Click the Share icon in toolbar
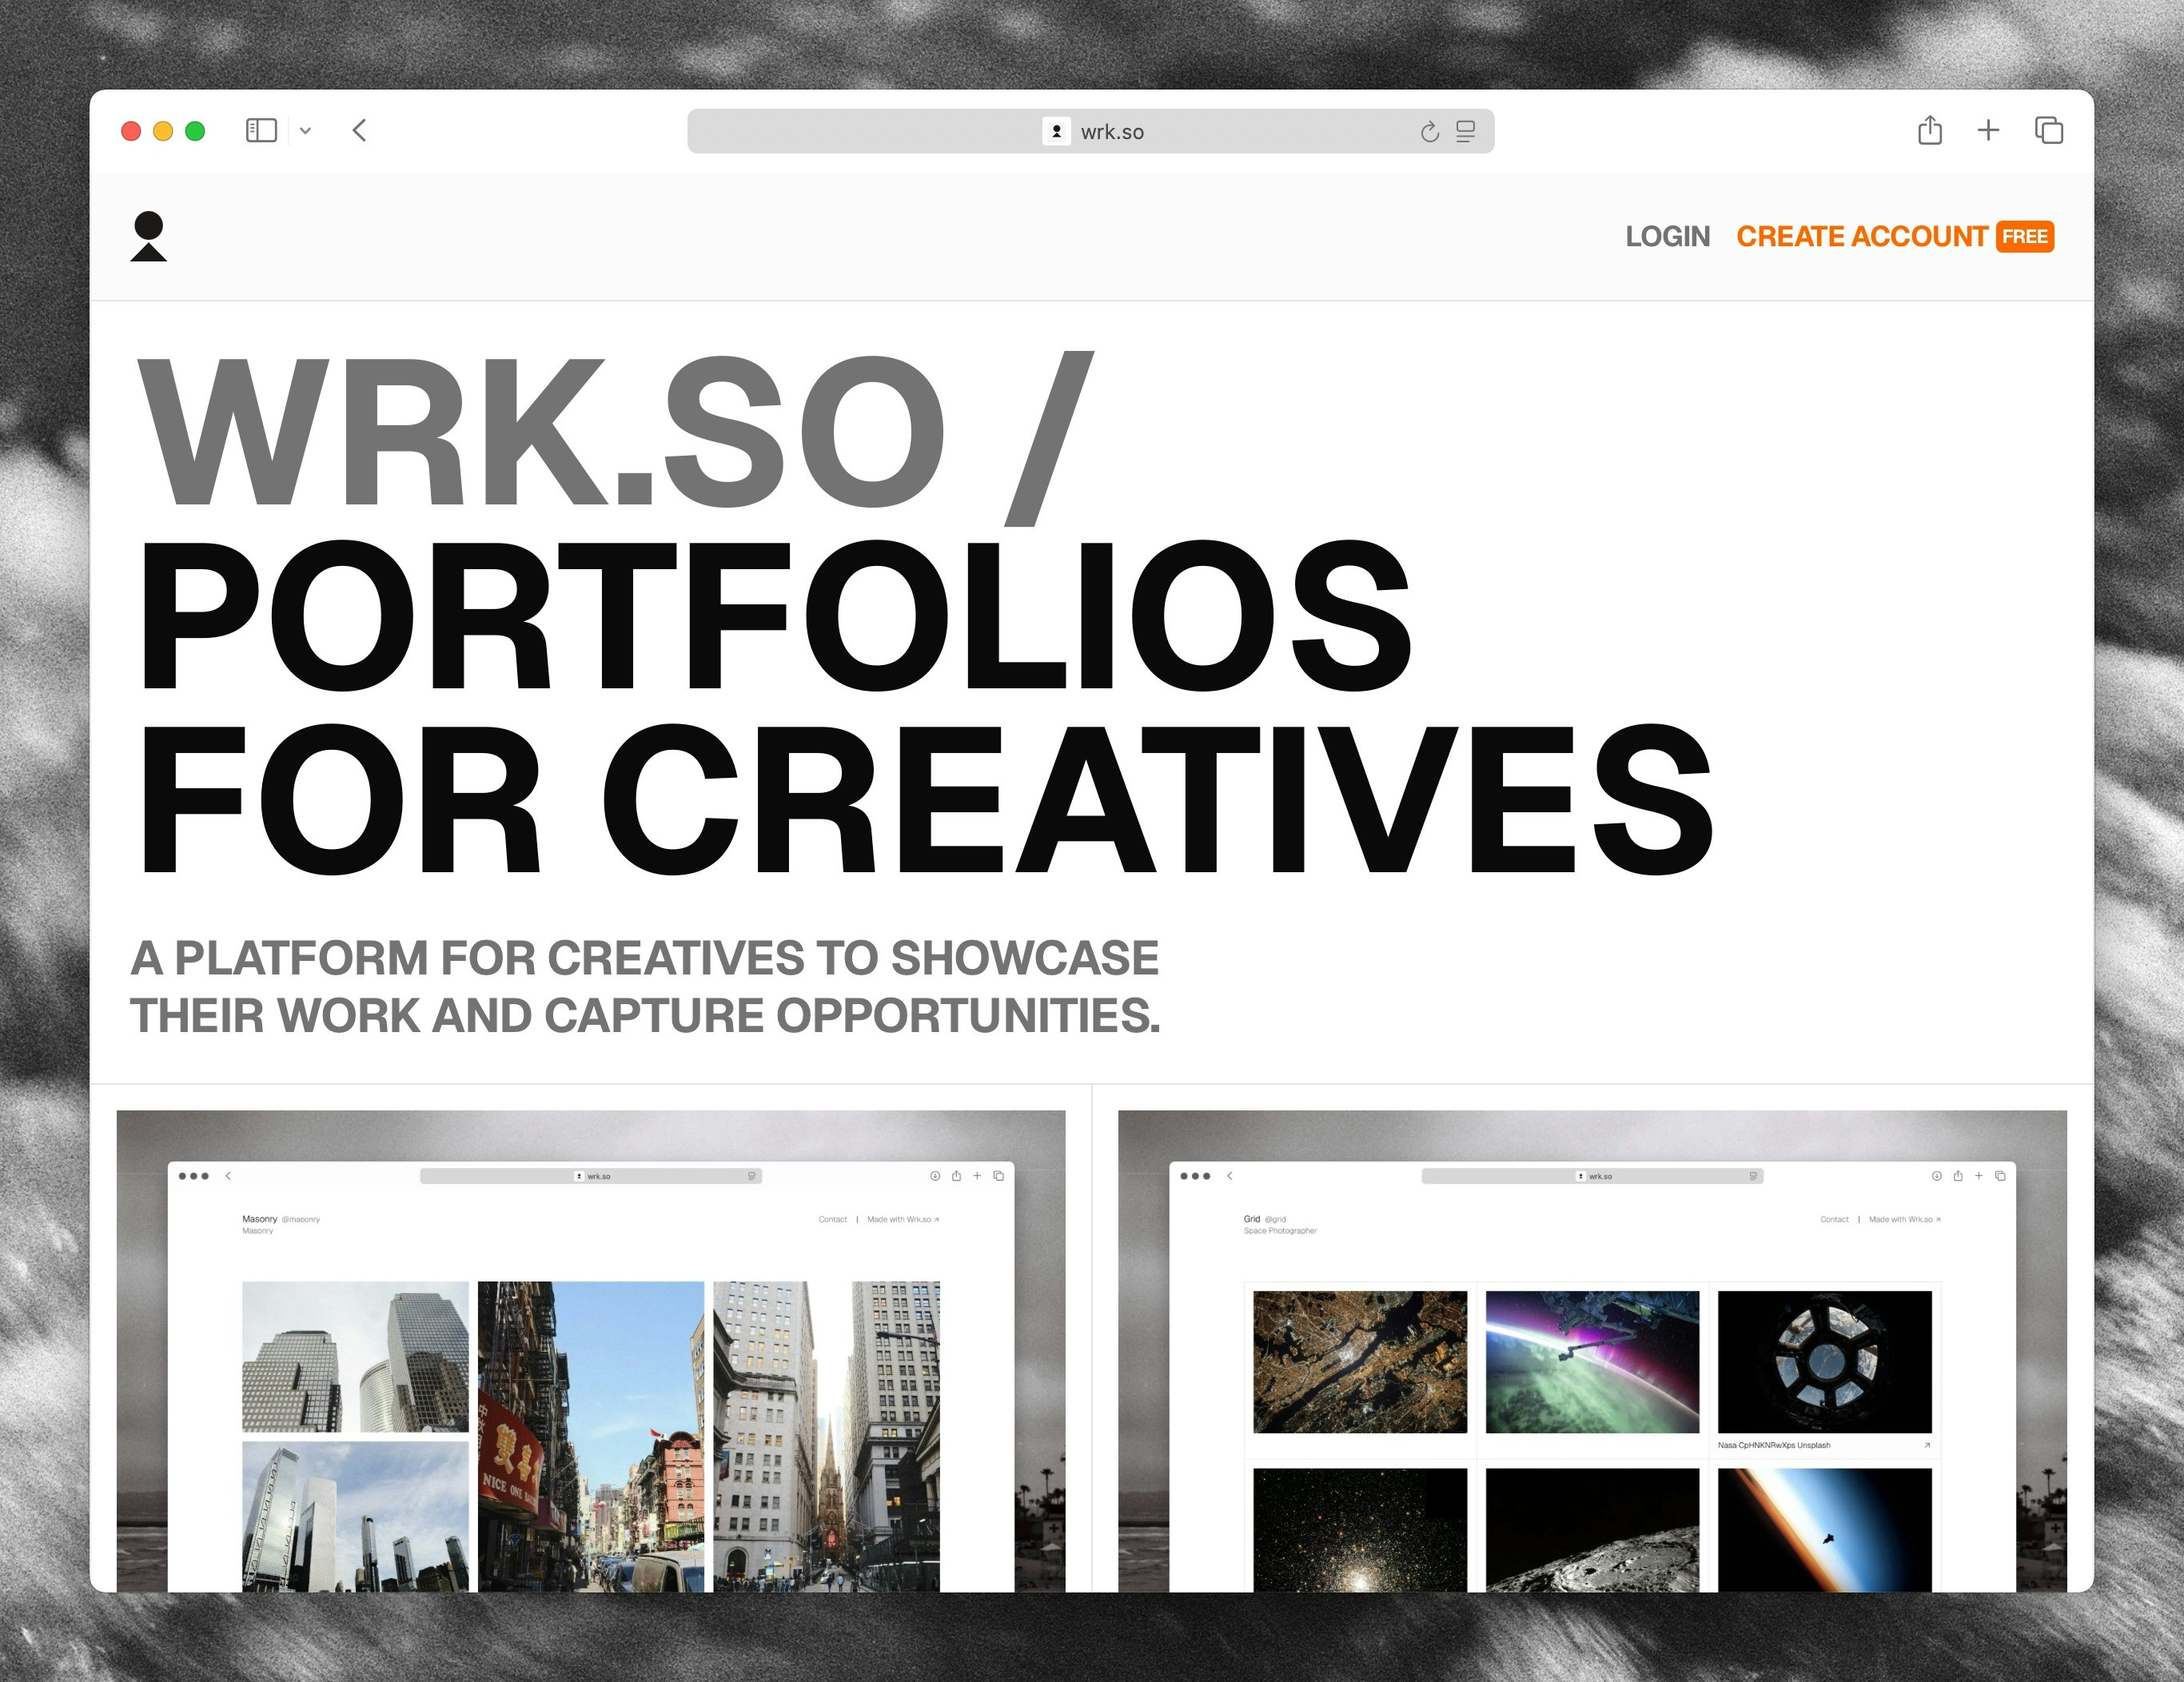The image size is (2184, 1682). coord(1930,130)
